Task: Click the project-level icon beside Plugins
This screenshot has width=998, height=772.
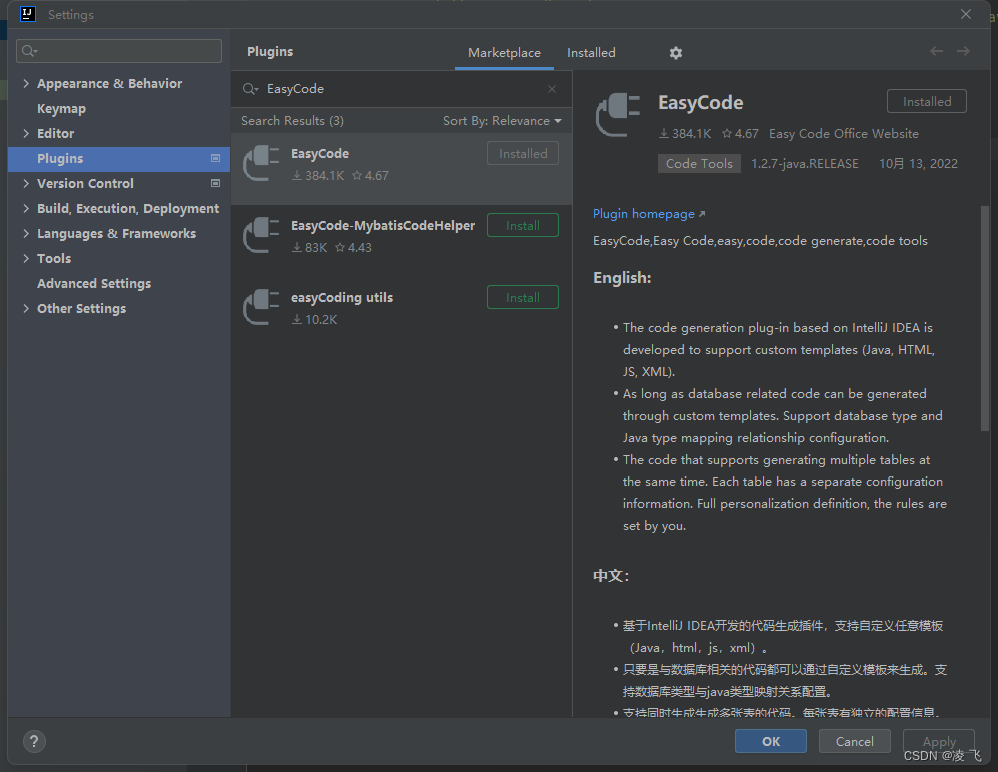Action: 216,158
